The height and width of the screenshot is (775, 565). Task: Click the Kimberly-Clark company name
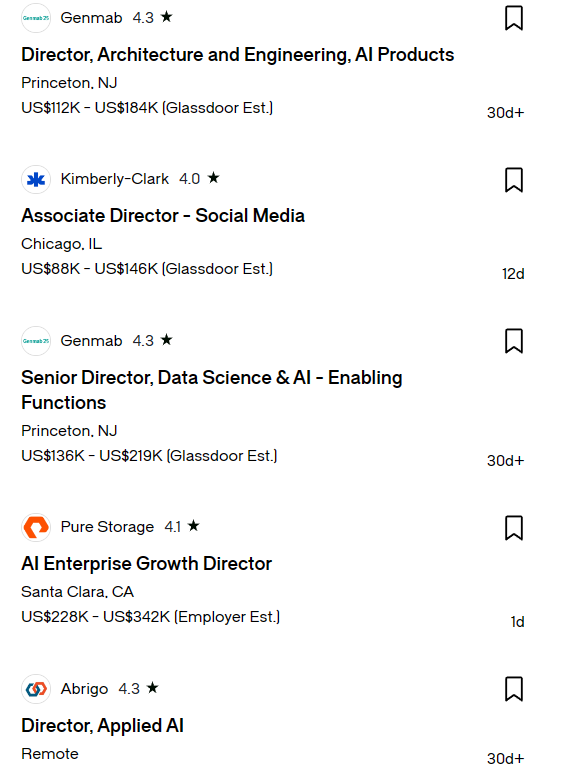click(115, 178)
